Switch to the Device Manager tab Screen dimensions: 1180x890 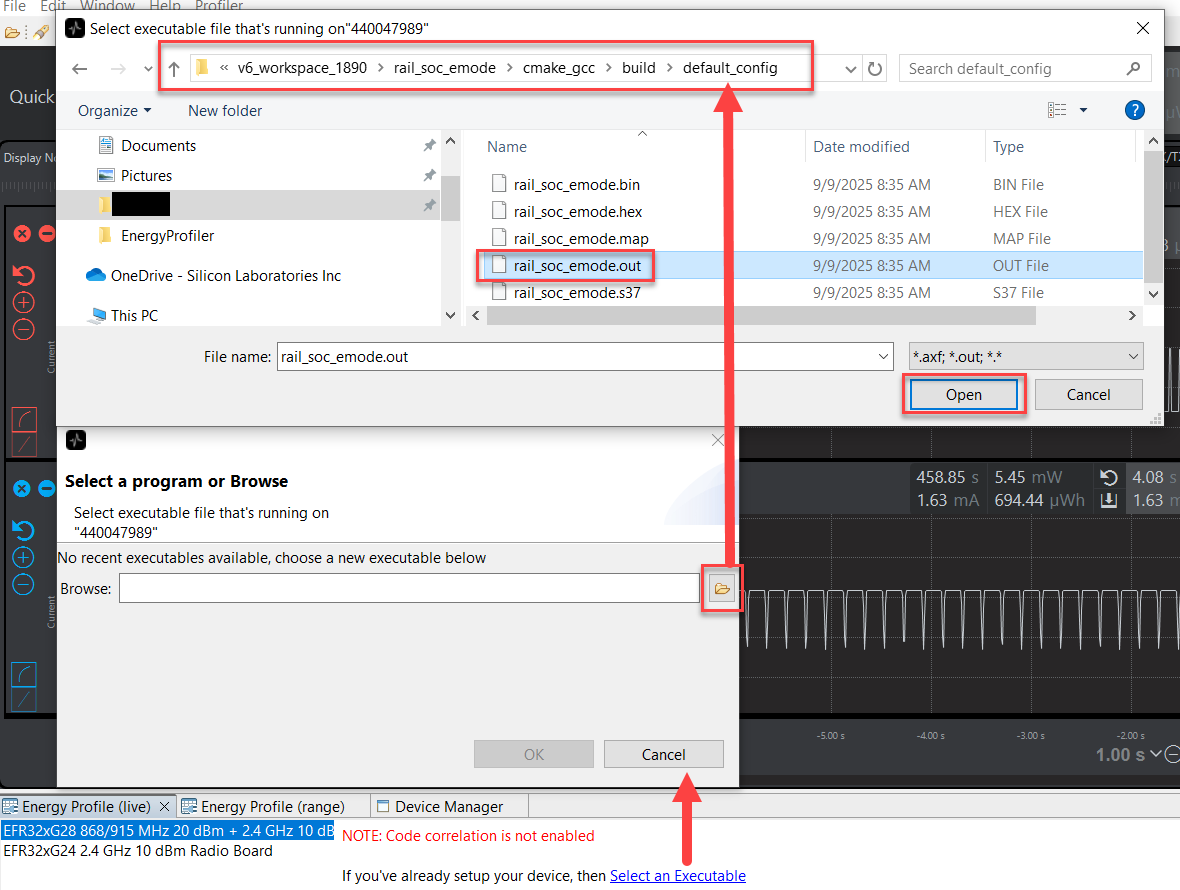coord(448,806)
